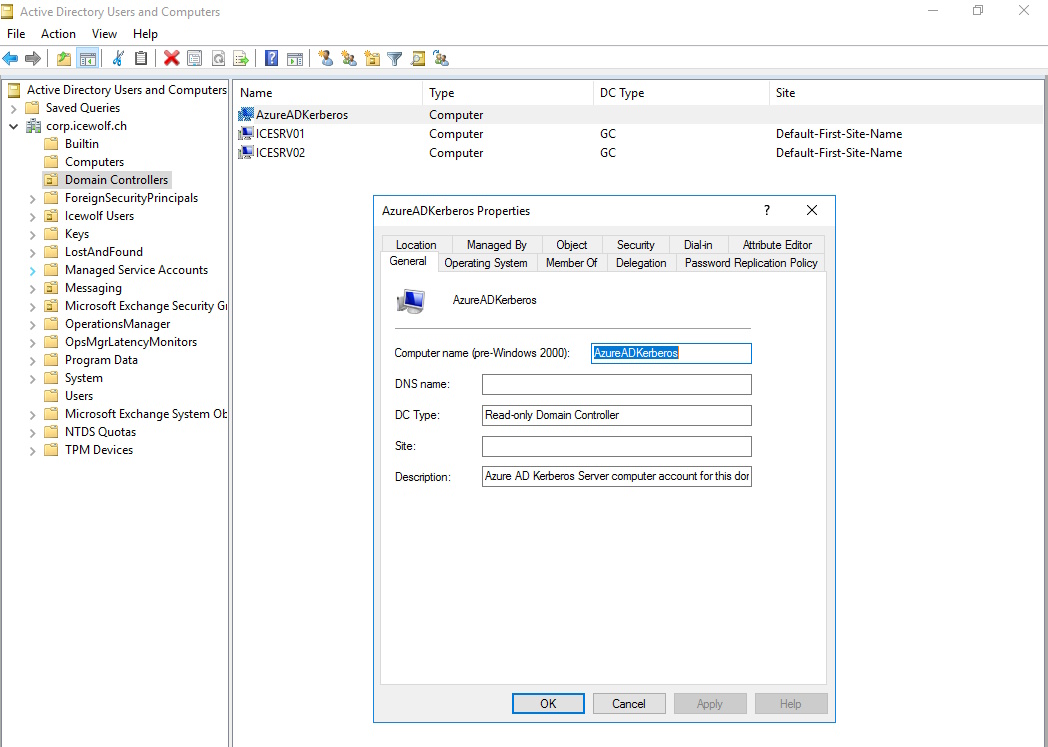Open the Delegation tab
Image resolution: width=1048 pixels, height=747 pixels.
(x=641, y=263)
